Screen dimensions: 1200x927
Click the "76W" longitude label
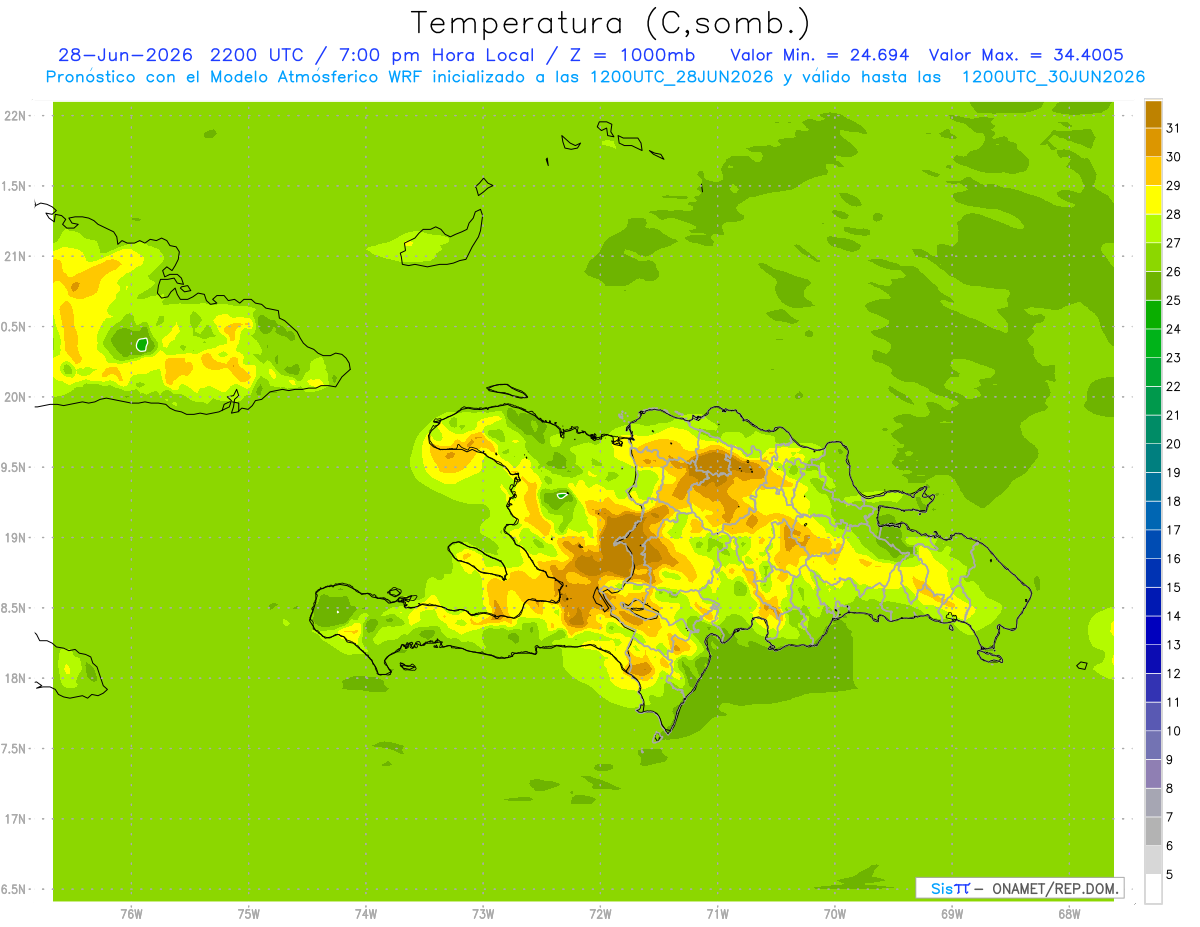pos(131,913)
